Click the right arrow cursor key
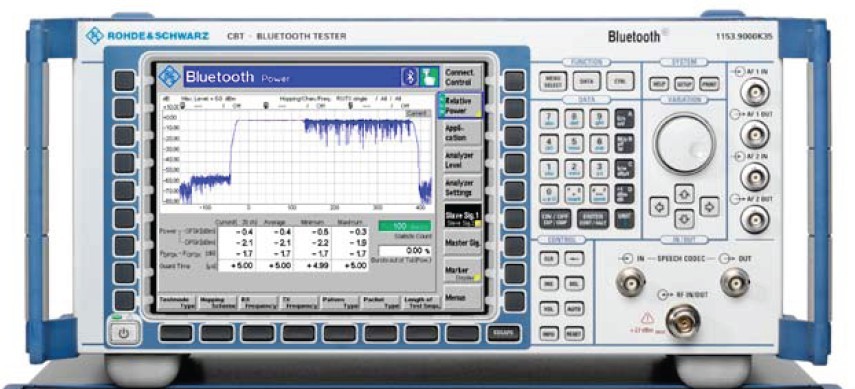The image size is (855, 389). point(709,207)
